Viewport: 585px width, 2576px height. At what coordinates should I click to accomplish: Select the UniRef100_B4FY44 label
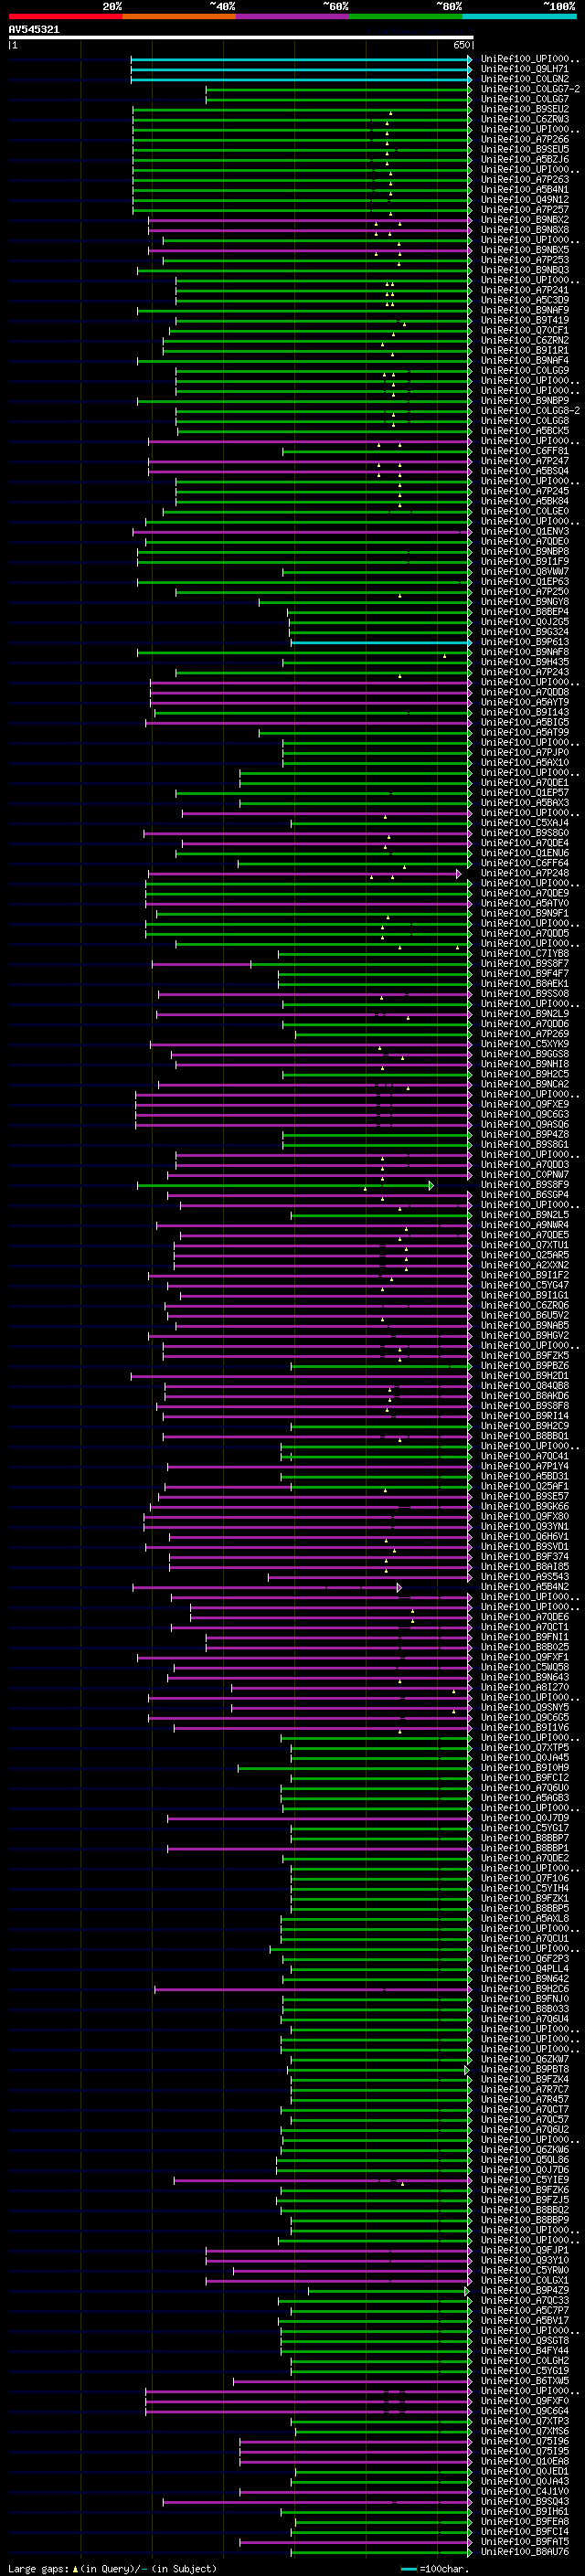tap(525, 2349)
